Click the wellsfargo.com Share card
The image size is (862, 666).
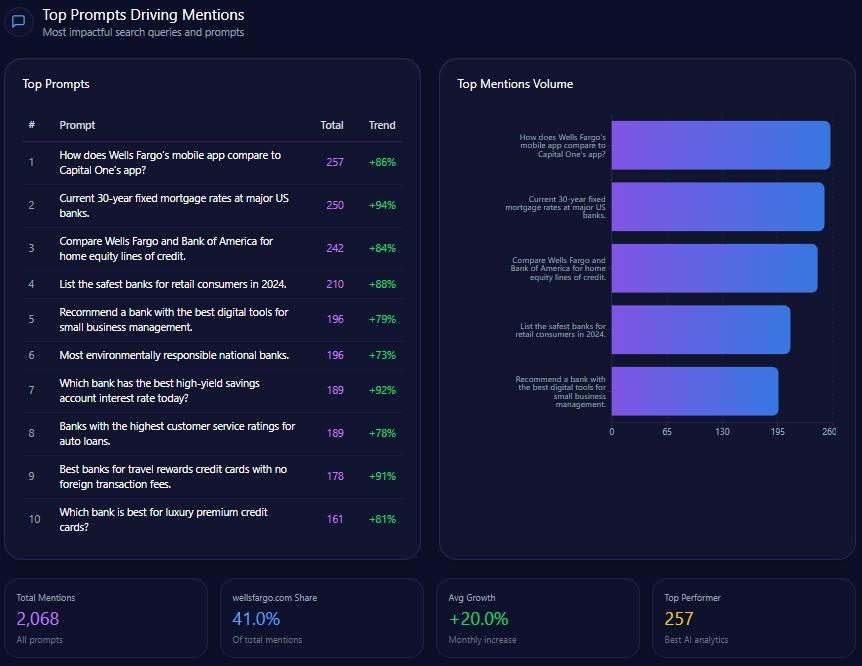click(324, 618)
